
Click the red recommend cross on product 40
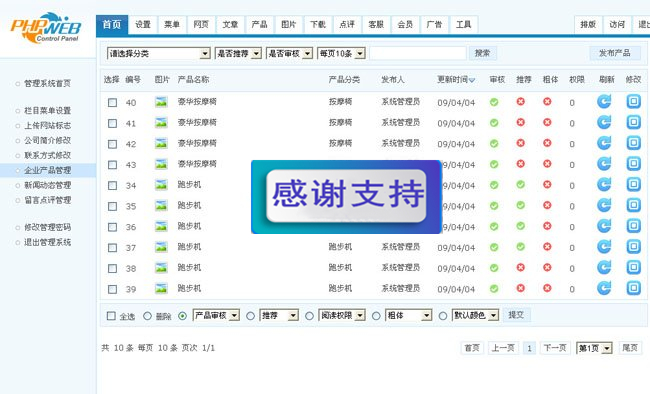[x=521, y=102]
